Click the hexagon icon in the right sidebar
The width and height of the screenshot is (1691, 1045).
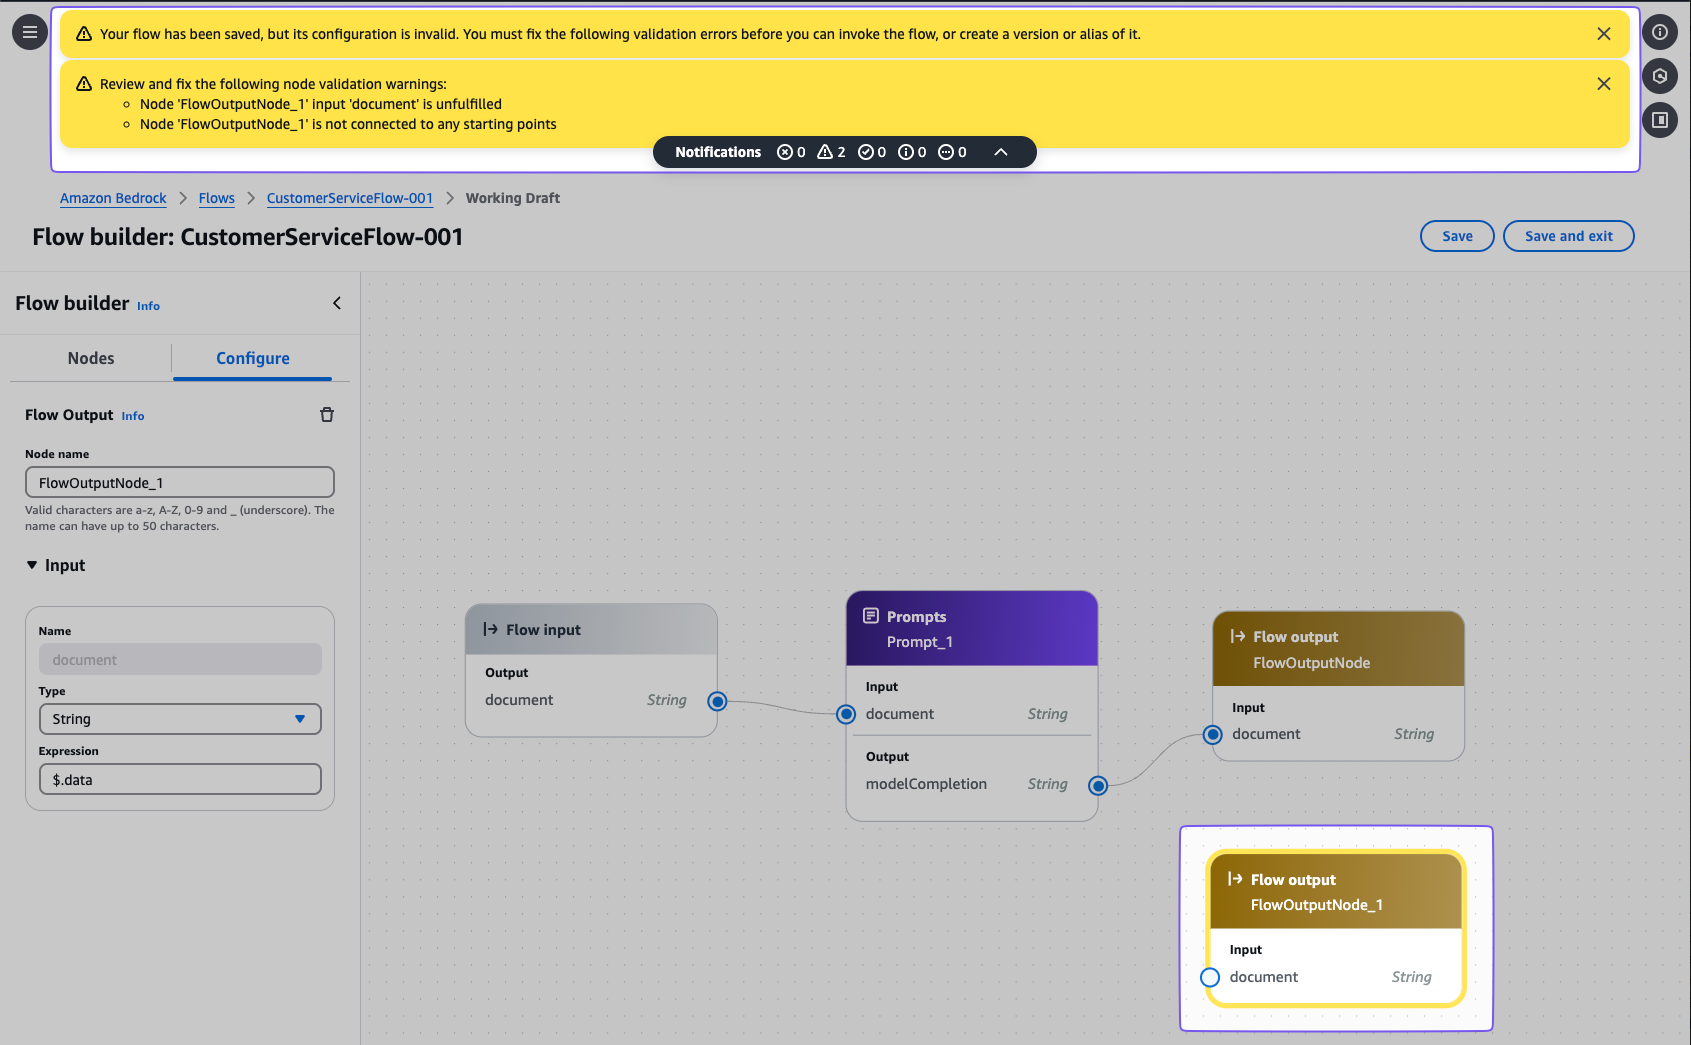1660,76
